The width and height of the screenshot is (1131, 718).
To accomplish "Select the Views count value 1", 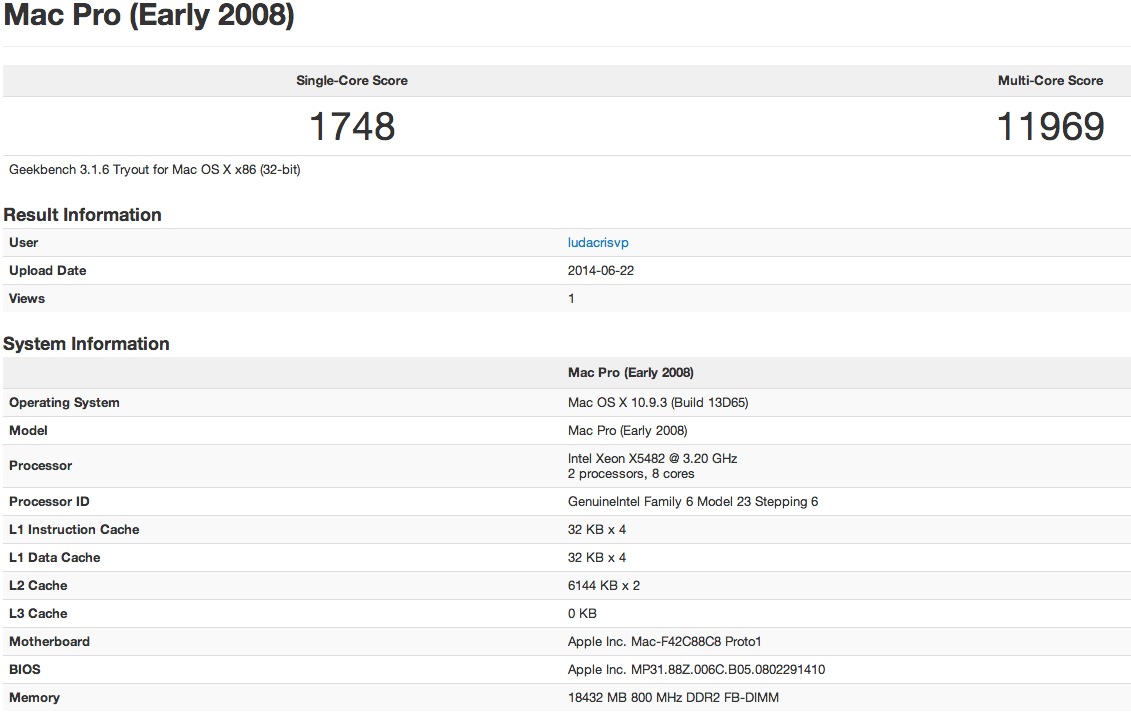I will 571,299.
